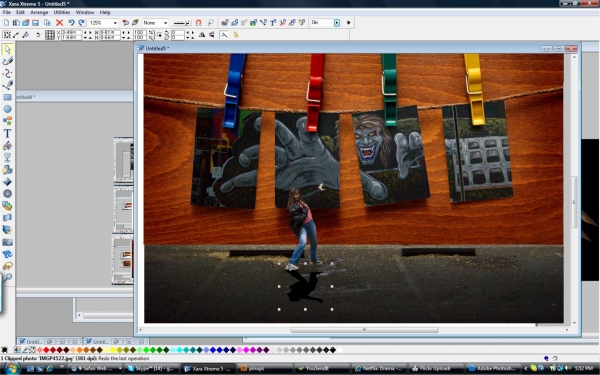Screen dimensions: 600x375
Task: Open the Utilities menu
Action: [62, 12]
